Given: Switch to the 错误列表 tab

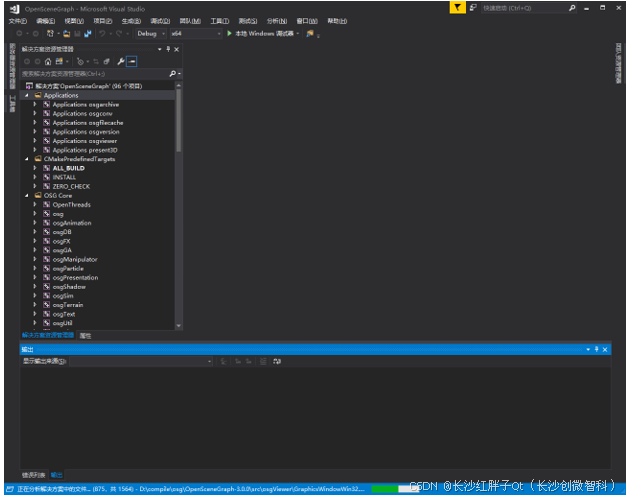Looking at the screenshot, I should [33, 474].
